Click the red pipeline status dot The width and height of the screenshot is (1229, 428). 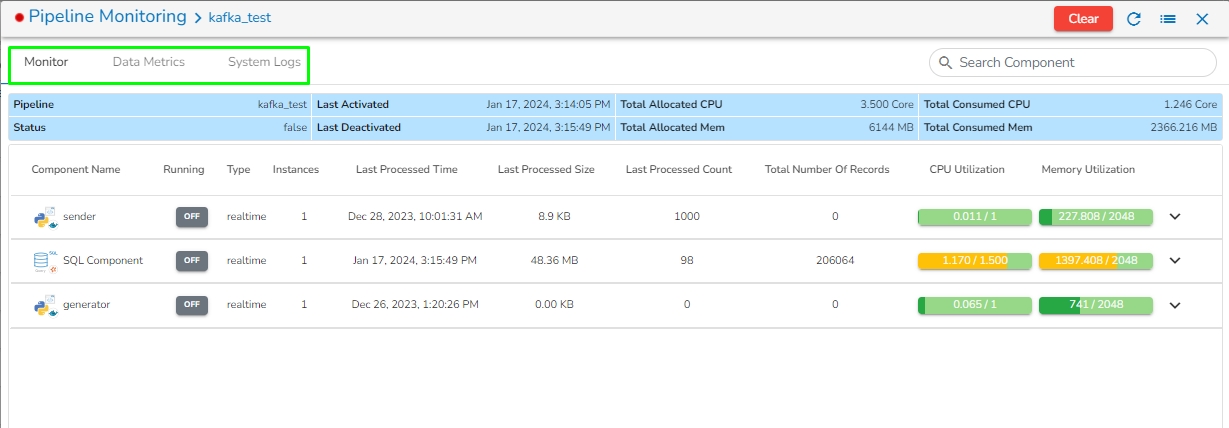(x=19, y=18)
